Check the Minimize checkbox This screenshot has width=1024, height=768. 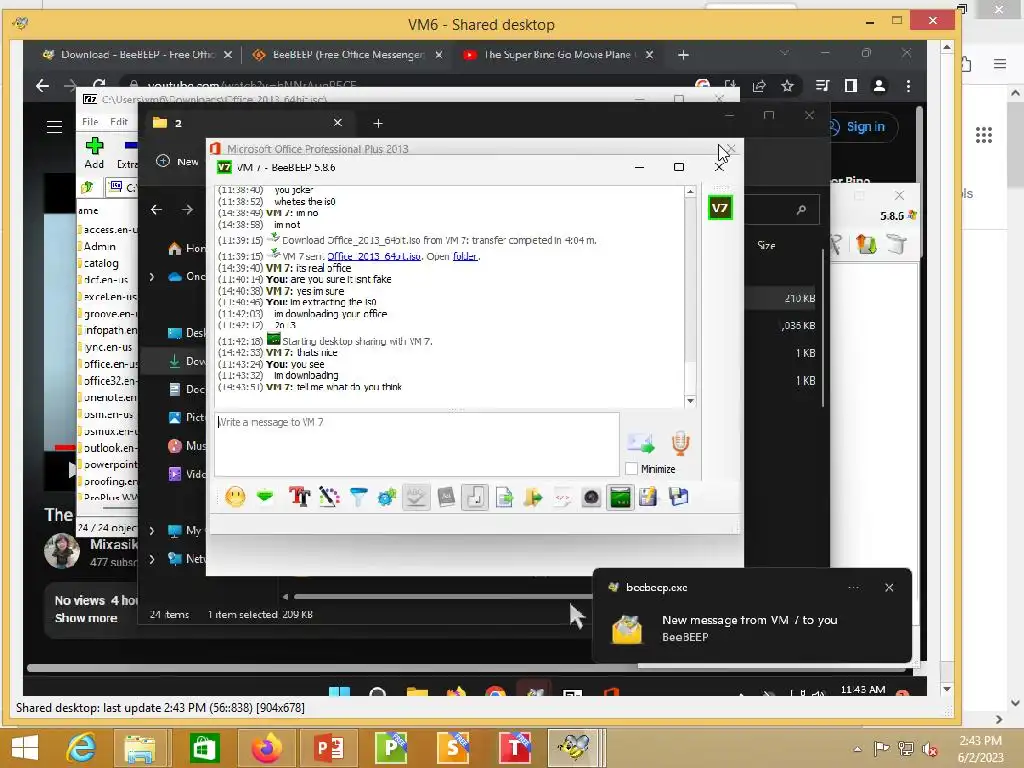pyautogui.click(x=632, y=469)
